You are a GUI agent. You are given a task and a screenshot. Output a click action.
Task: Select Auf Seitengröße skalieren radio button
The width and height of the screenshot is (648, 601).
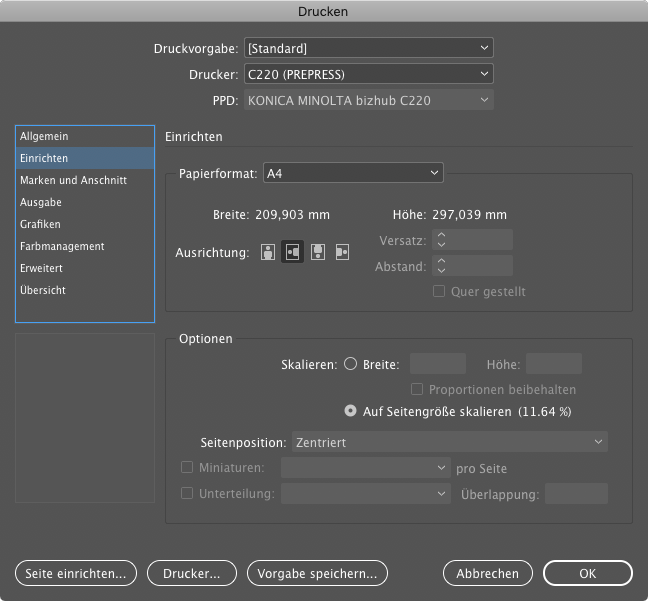click(x=350, y=411)
